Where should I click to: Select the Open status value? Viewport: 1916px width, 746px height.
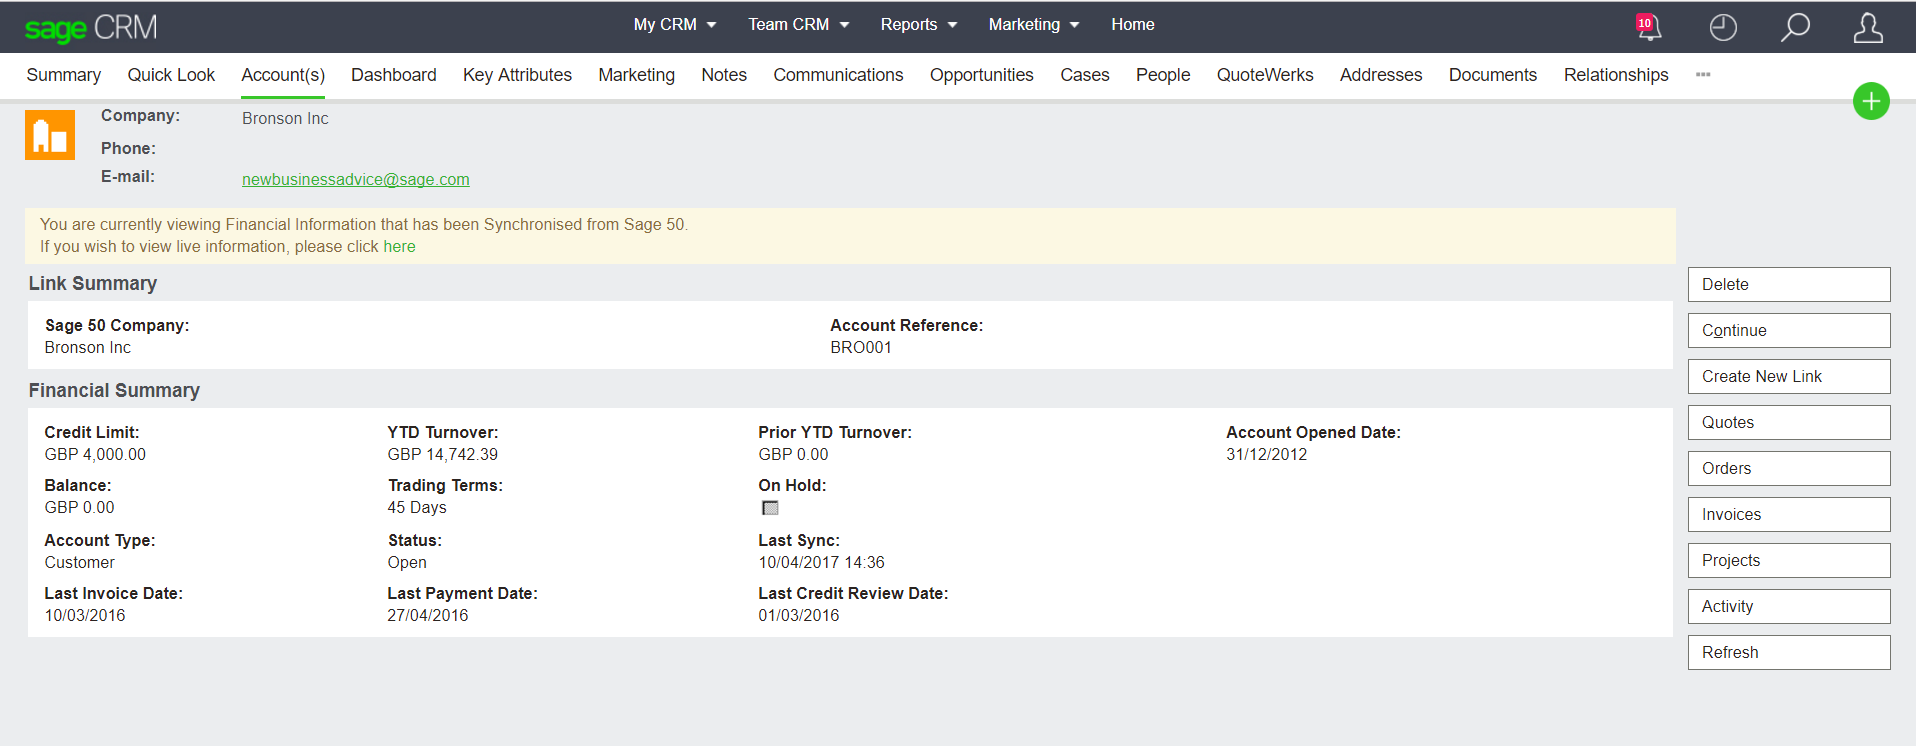click(x=407, y=563)
